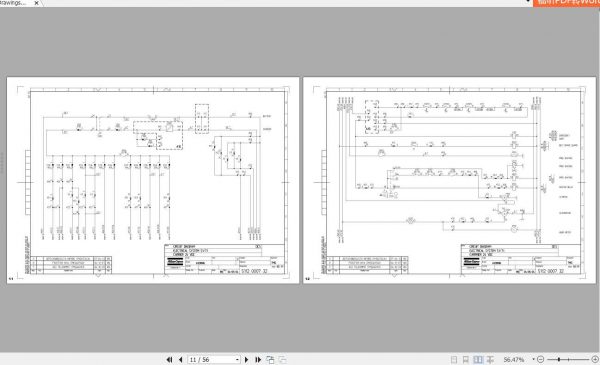Open the tab list dropdown at top right
The image size is (600, 365).
tap(528, 2)
